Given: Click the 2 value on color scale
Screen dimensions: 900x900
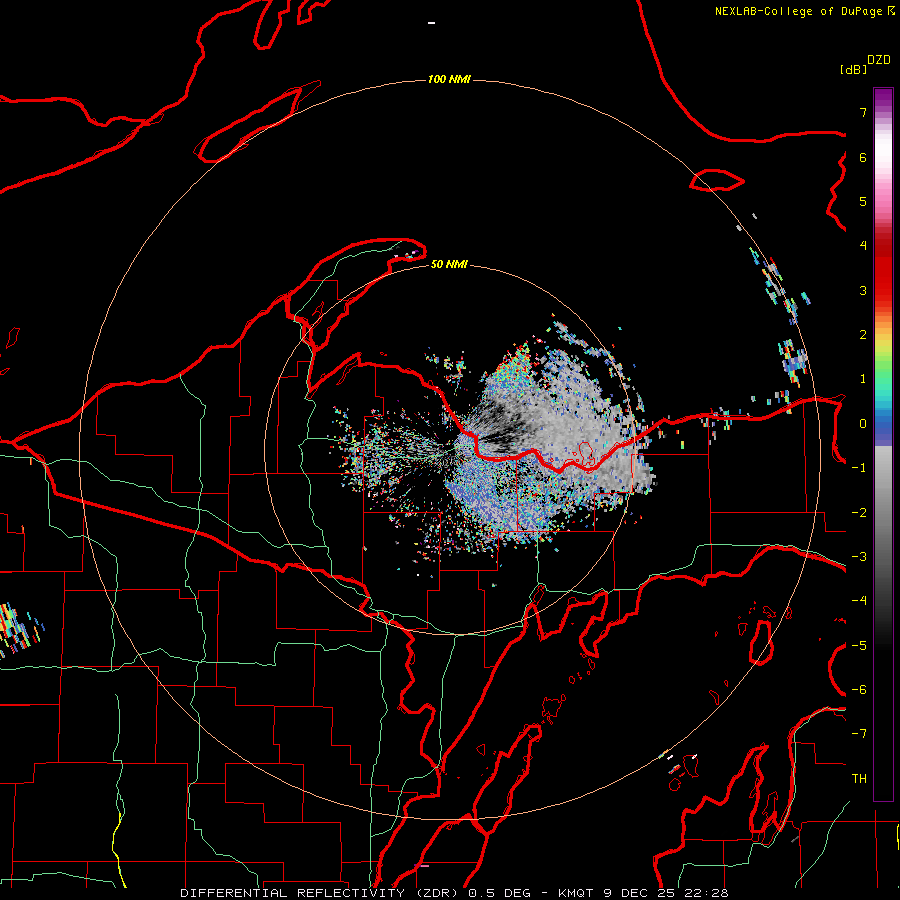Looking at the screenshot, I should [x=863, y=335].
